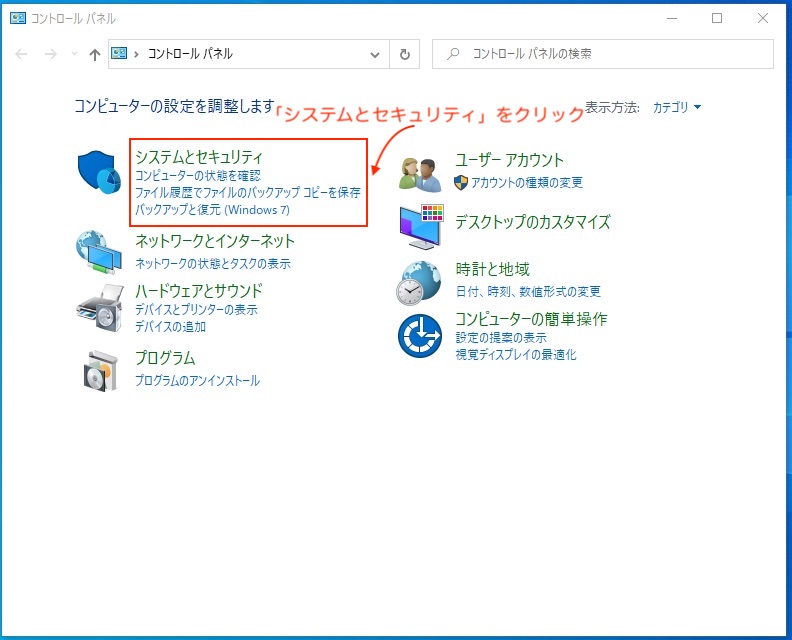Click the UAC shield beside アカウントの種類の変更
Image resolution: width=792 pixels, height=640 pixels.
pyautogui.click(x=461, y=182)
